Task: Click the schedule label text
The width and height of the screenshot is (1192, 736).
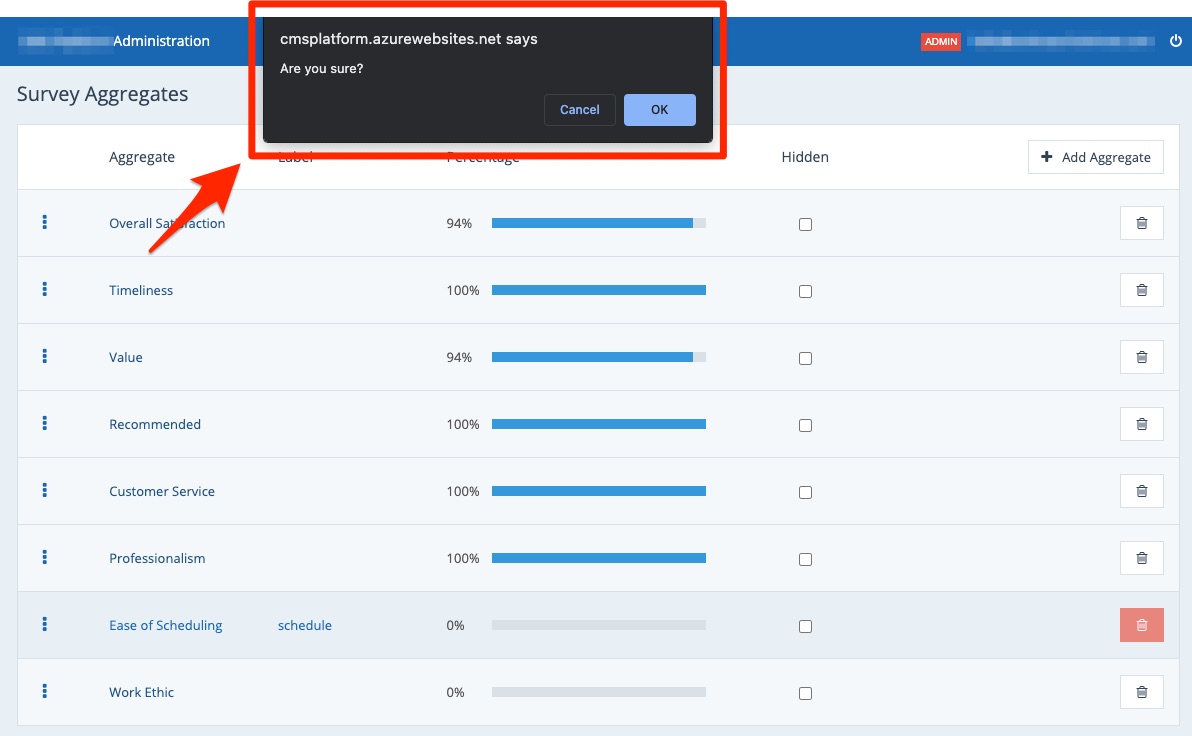Action: (305, 626)
